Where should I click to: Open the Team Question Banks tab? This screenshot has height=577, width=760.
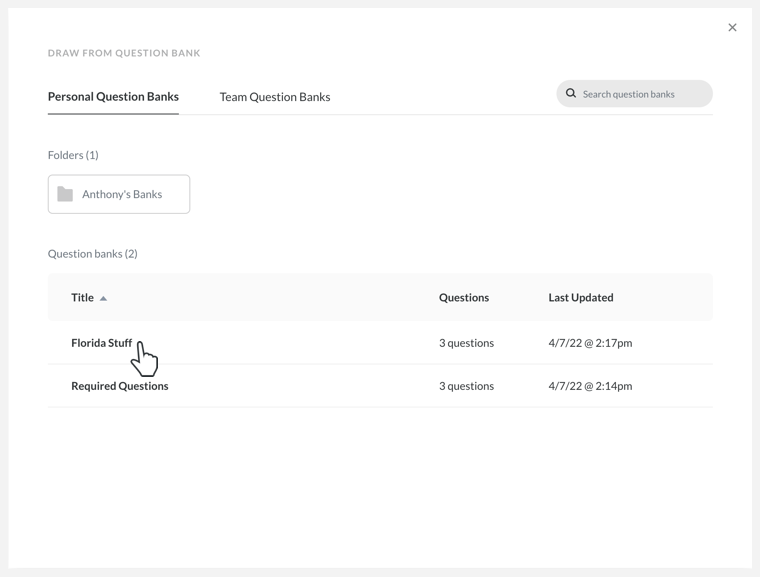click(275, 97)
